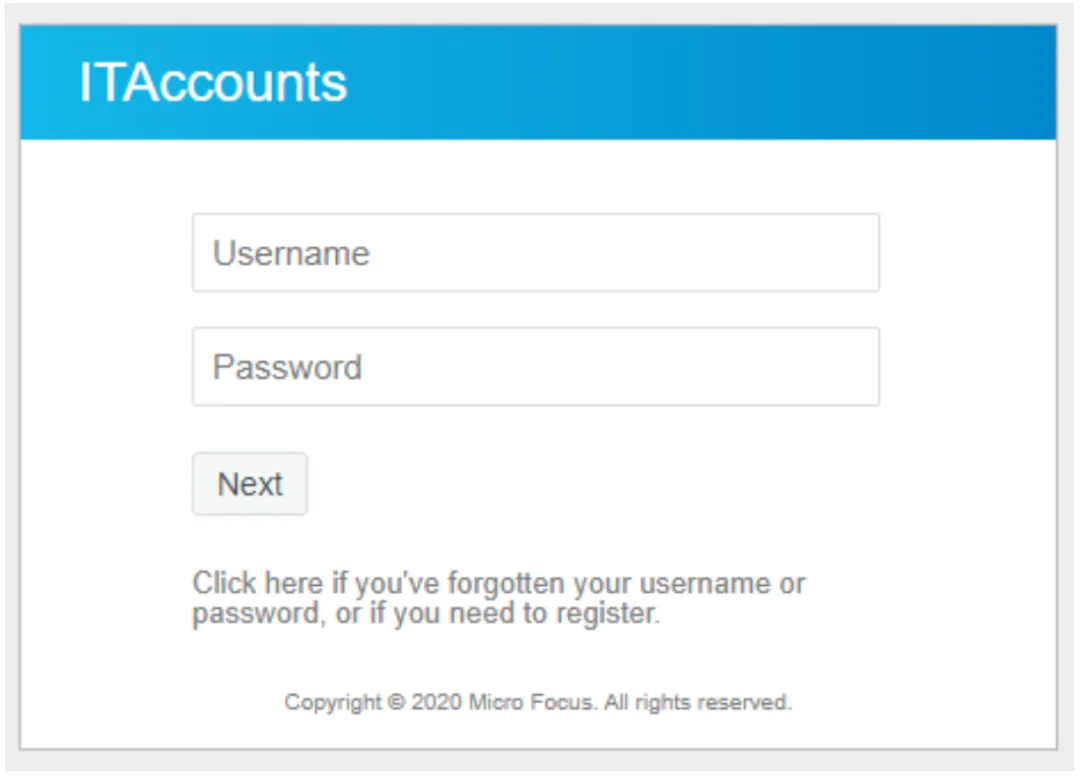Click 'All rights reserved' footer text

point(698,702)
